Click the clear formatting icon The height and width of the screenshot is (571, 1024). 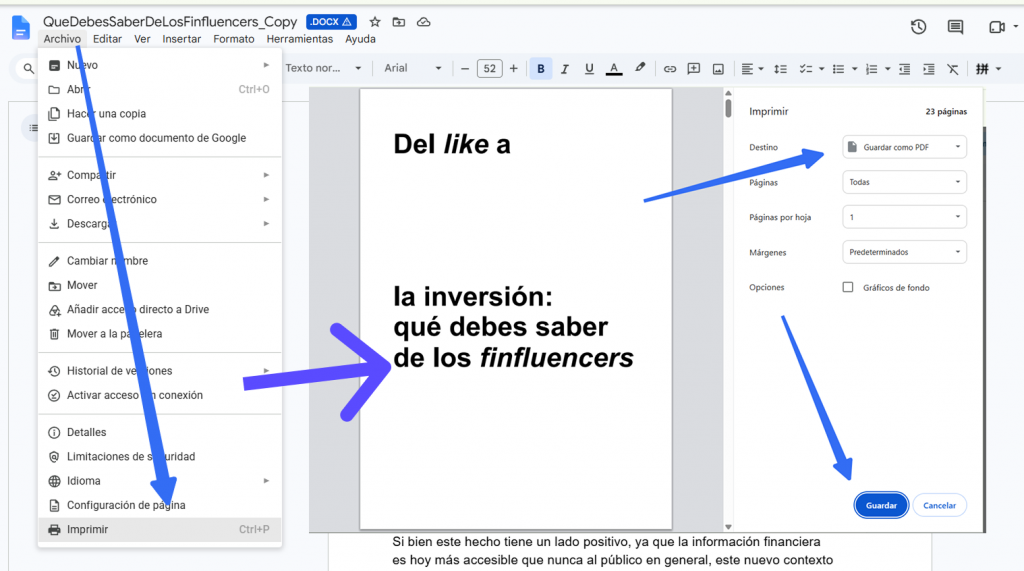[953, 69]
